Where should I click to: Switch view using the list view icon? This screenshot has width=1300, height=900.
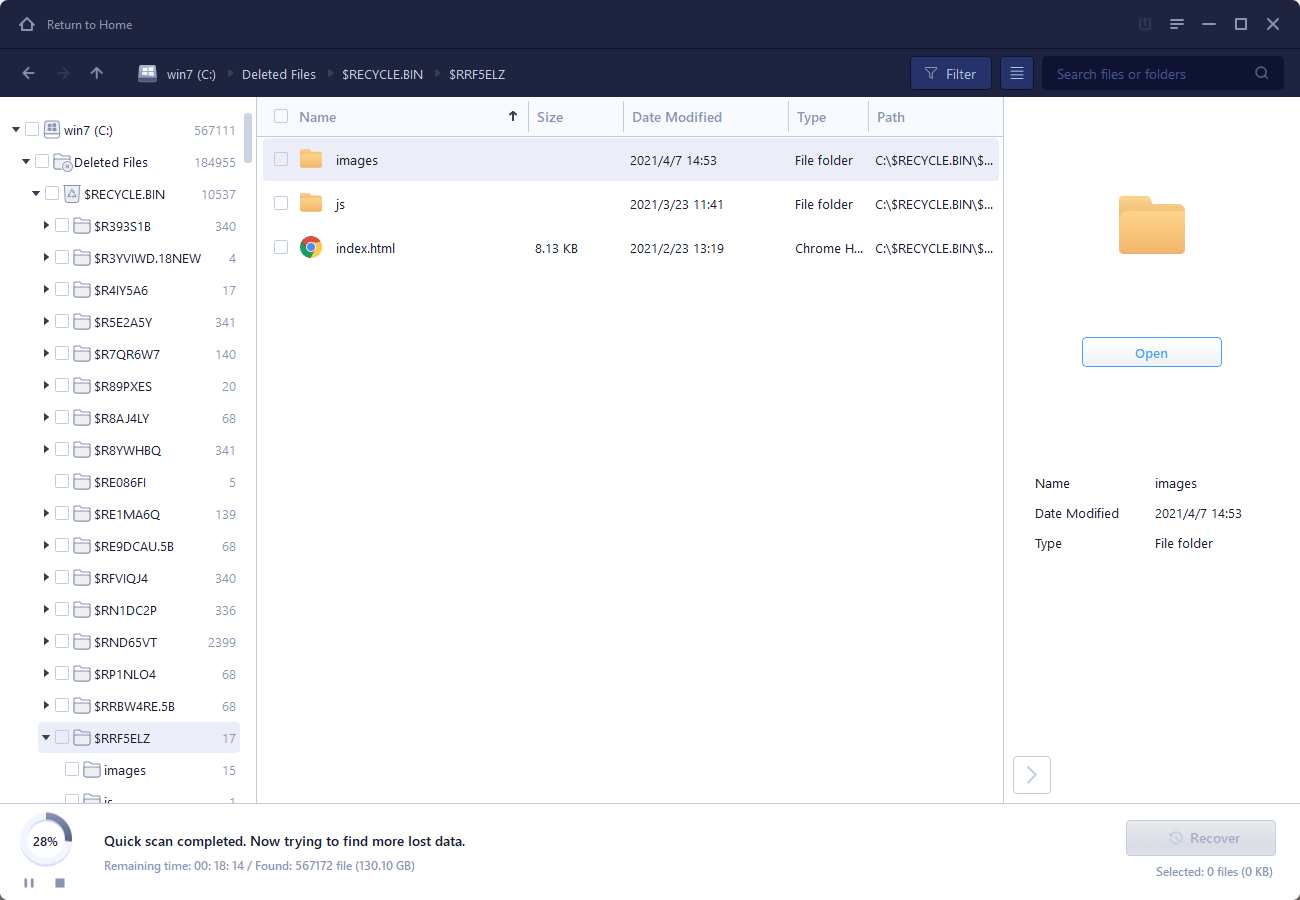(x=1017, y=73)
